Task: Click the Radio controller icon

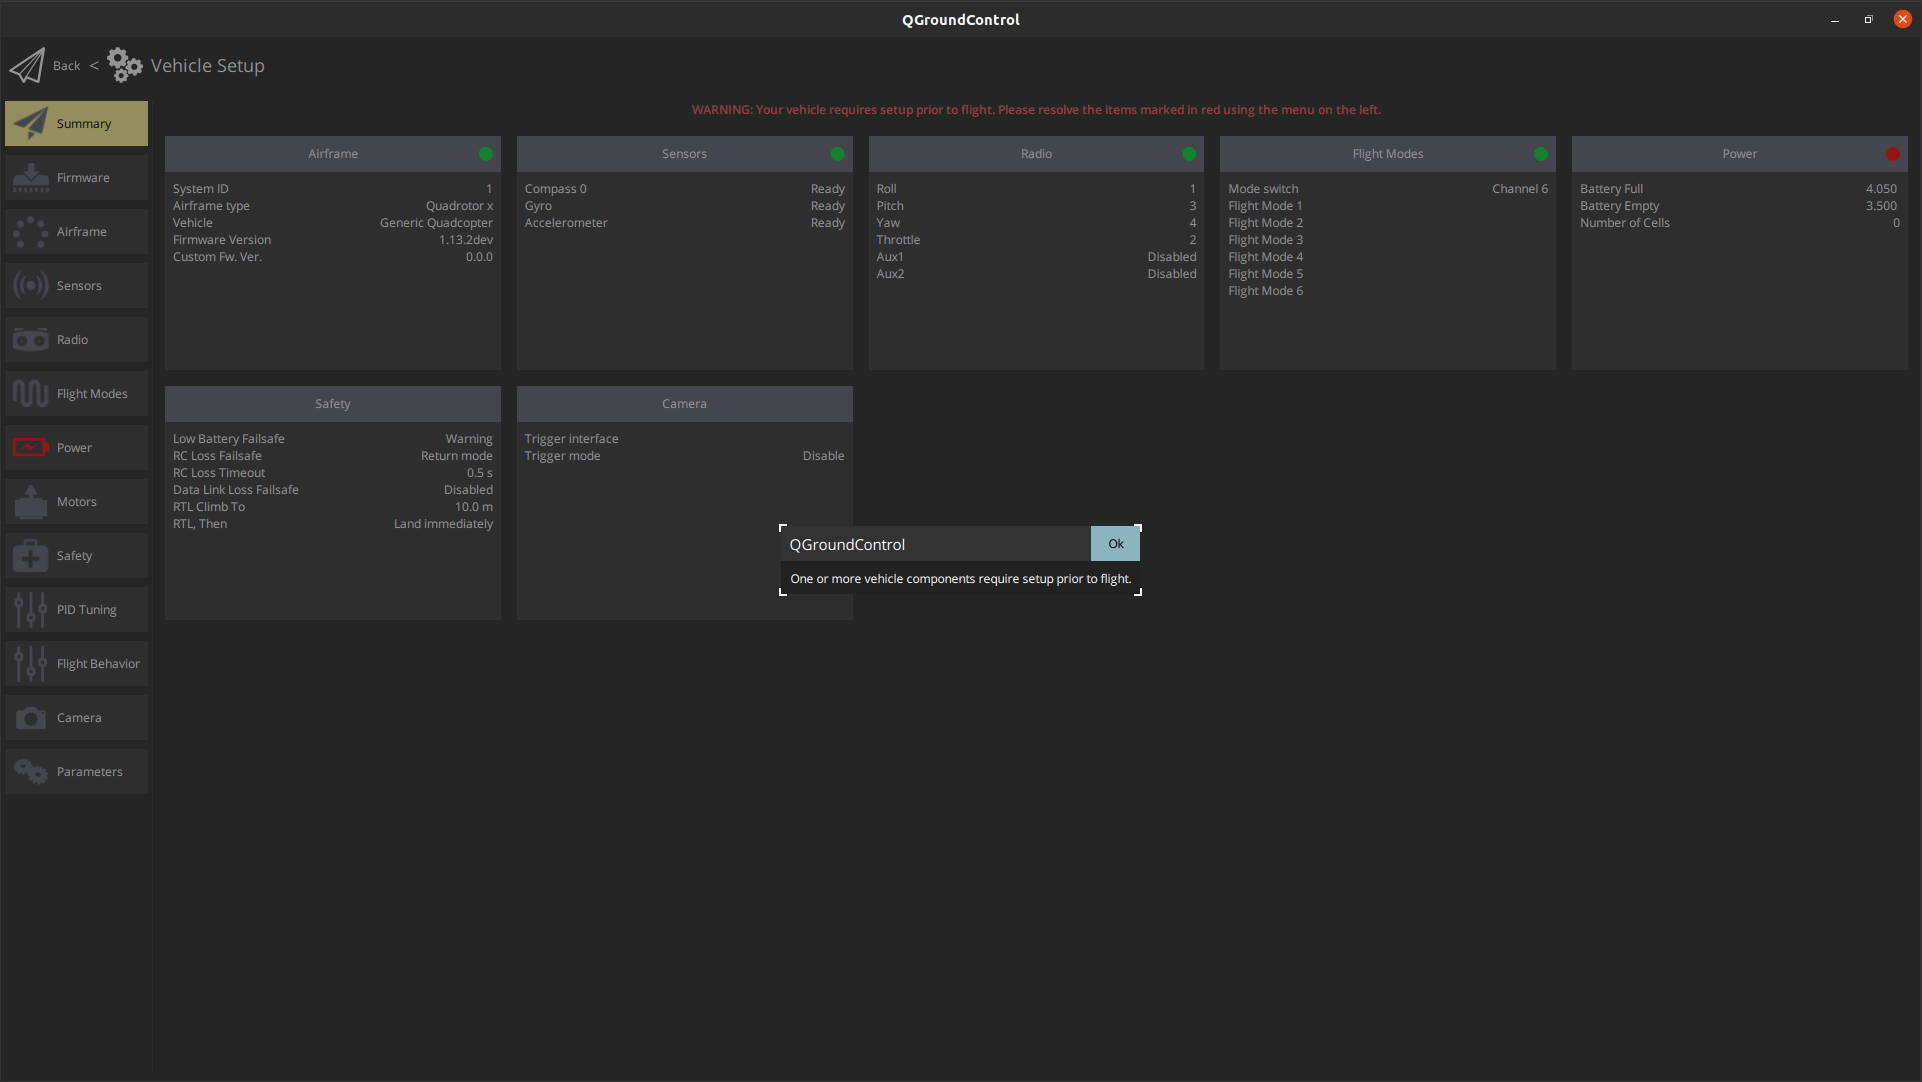Action: pyautogui.click(x=31, y=339)
